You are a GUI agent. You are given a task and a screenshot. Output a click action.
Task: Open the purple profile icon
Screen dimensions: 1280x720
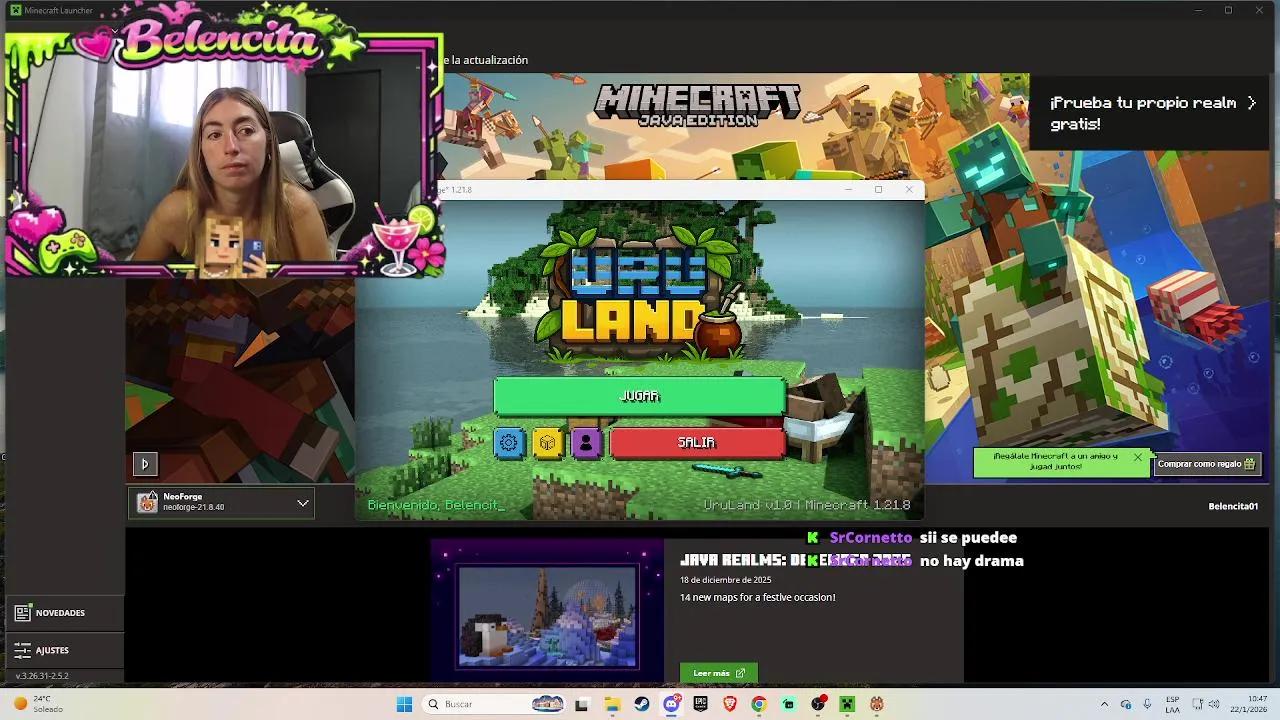click(x=587, y=442)
